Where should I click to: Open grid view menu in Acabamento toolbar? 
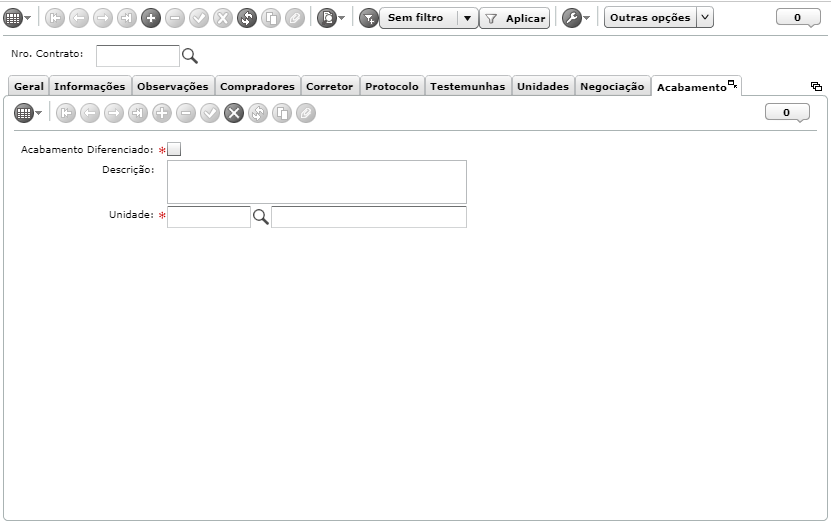[x=28, y=113]
